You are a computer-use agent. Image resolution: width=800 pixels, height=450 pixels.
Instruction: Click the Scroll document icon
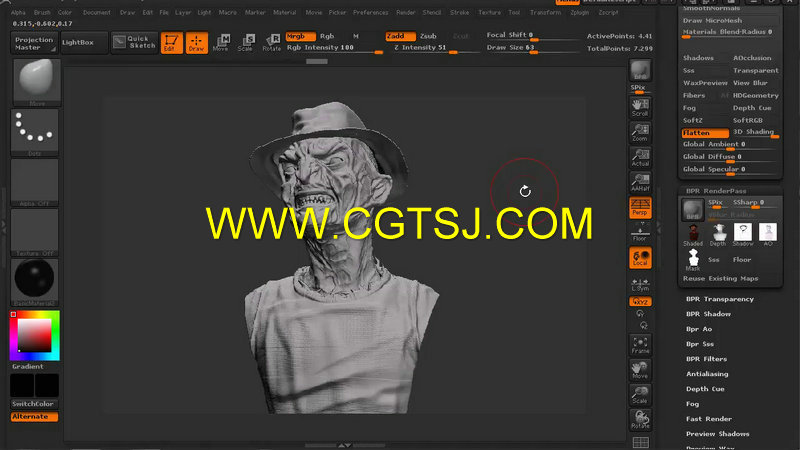[640, 107]
